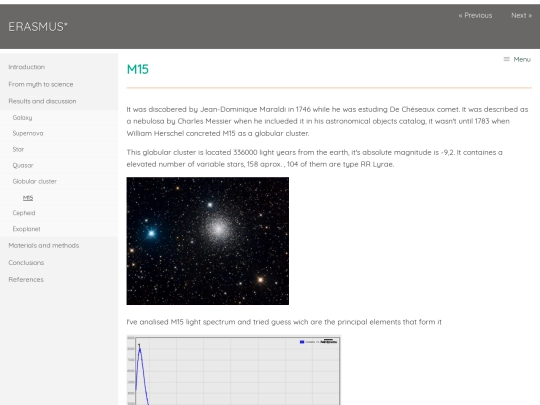This screenshot has width=540, height=405.
Task: Click the sentence about analysed M15 light spectrum
Action: pyautogui.click(x=284, y=322)
